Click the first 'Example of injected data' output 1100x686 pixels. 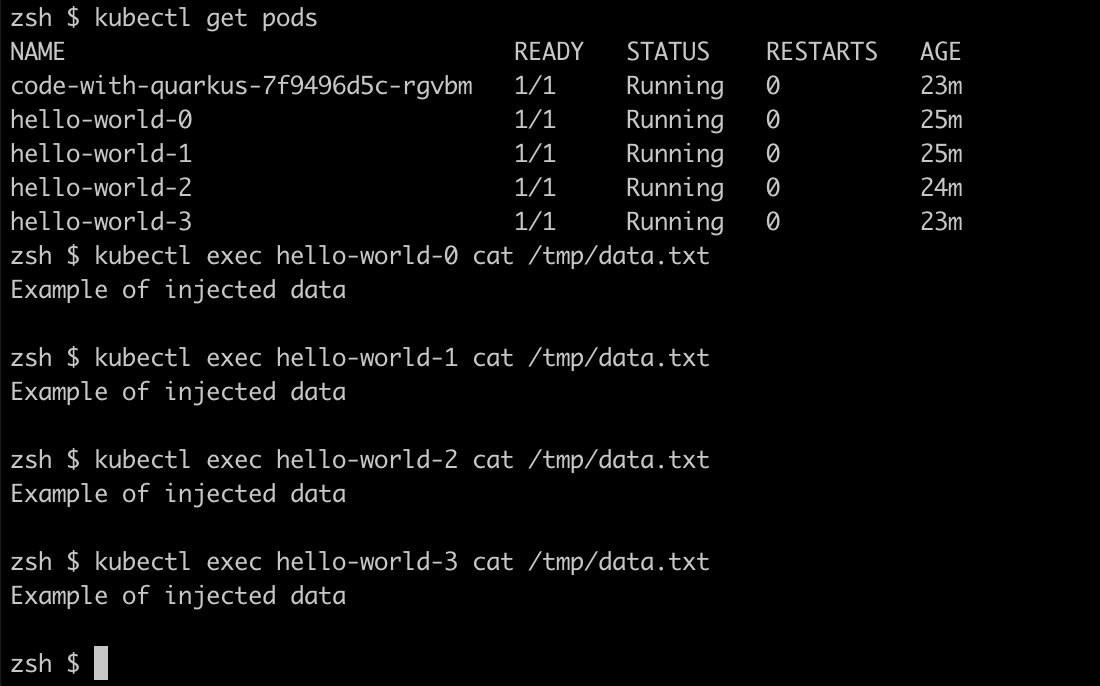pos(178,290)
